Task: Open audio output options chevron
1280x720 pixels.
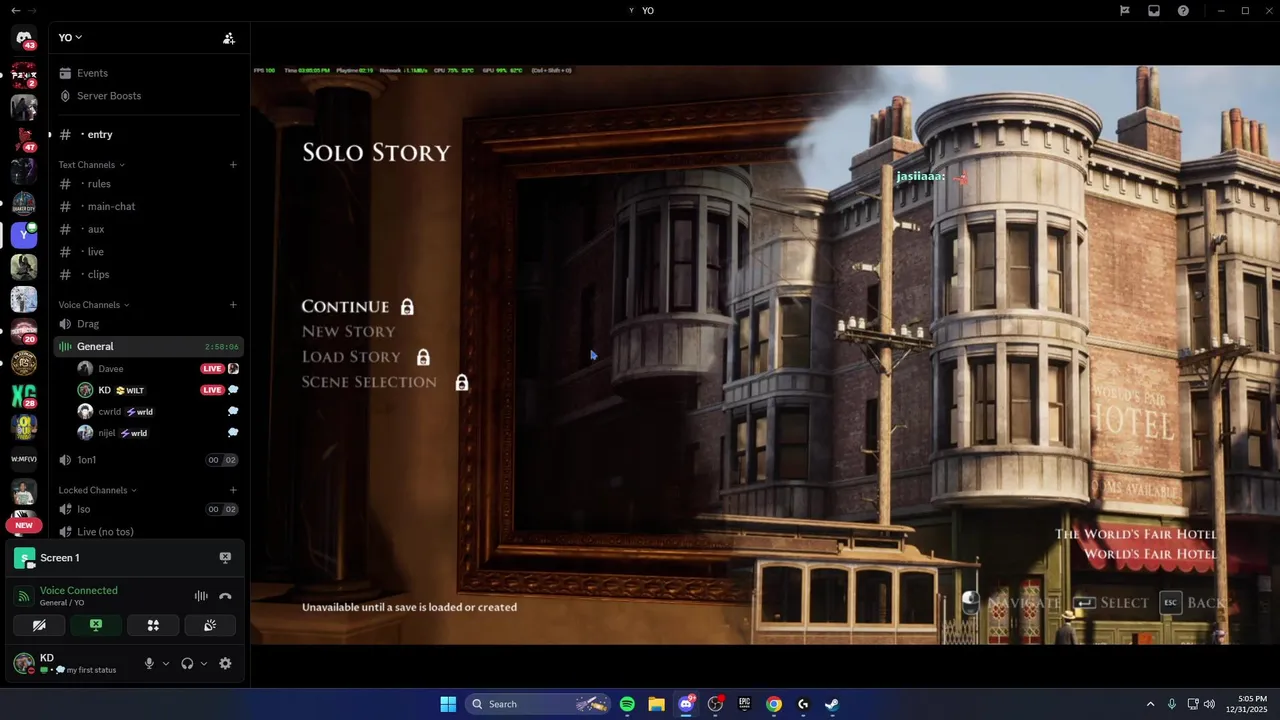Action: pyautogui.click(x=204, y=663)
